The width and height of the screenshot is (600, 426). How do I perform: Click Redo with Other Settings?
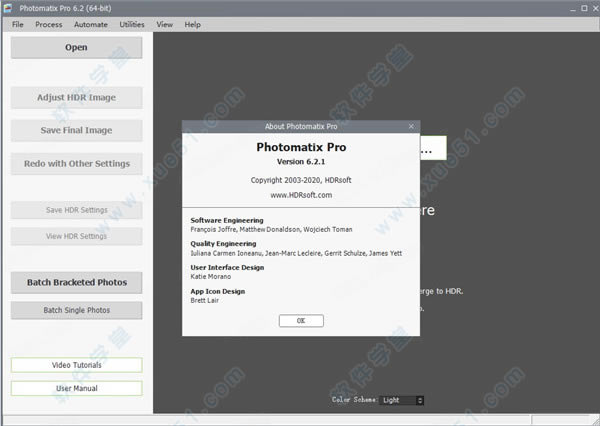pyautogui.click(x=77, y=164)
